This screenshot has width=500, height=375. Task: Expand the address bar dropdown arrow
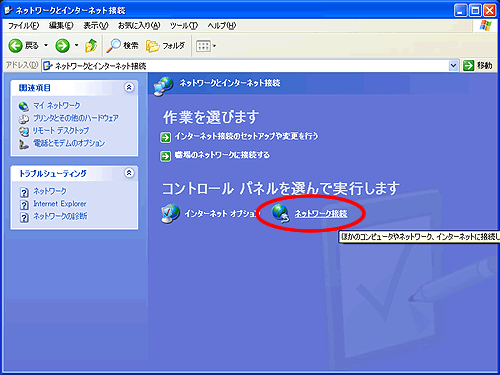coord(453,66)
